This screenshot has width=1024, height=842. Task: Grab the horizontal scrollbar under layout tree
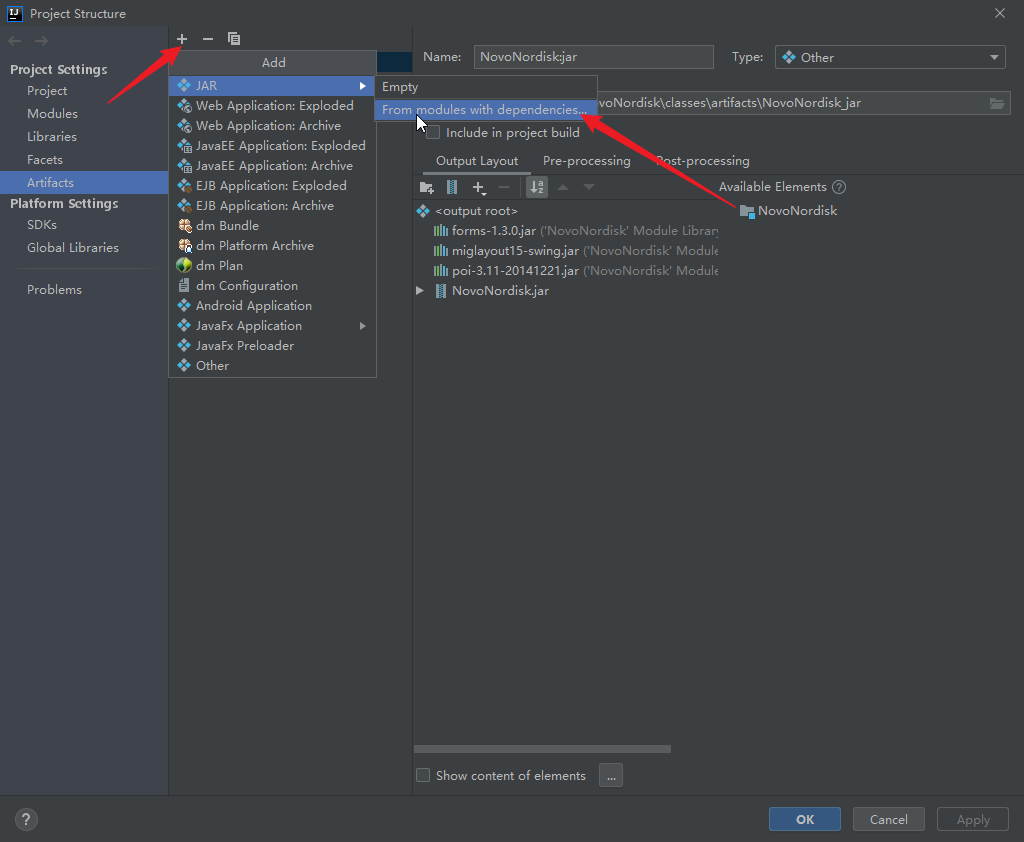(x=542, y=749)
